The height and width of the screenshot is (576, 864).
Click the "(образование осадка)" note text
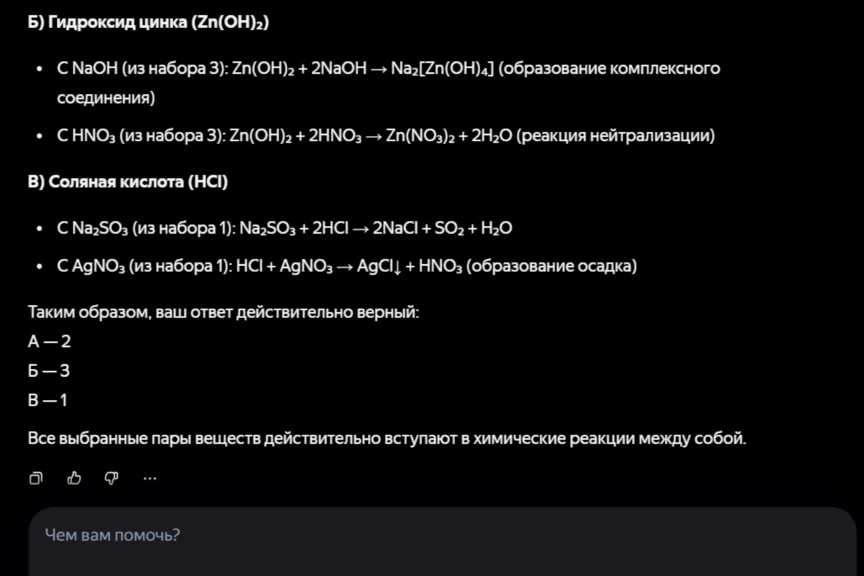551,266
